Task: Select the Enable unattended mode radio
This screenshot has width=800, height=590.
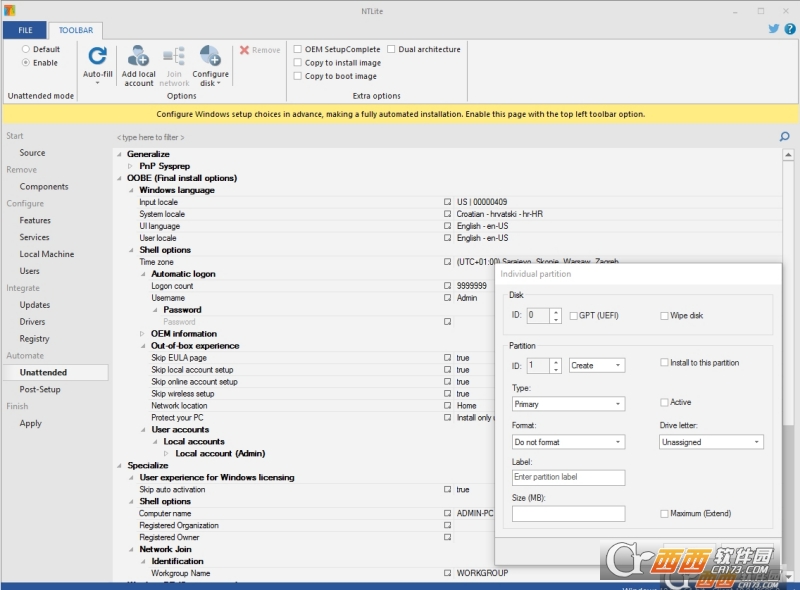Action: 26,62
